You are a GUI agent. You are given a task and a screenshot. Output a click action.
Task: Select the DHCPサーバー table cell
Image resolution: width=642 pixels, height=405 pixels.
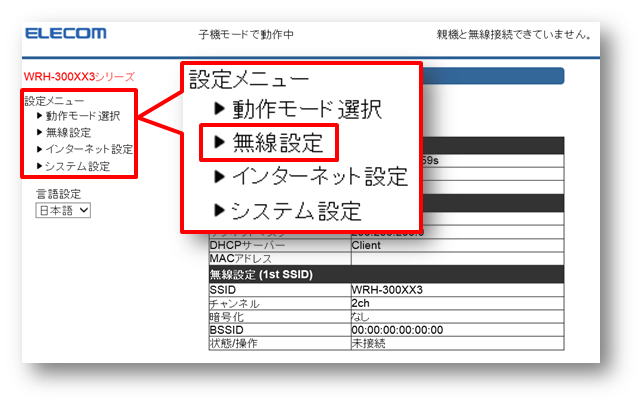click(x=280, y=245)
